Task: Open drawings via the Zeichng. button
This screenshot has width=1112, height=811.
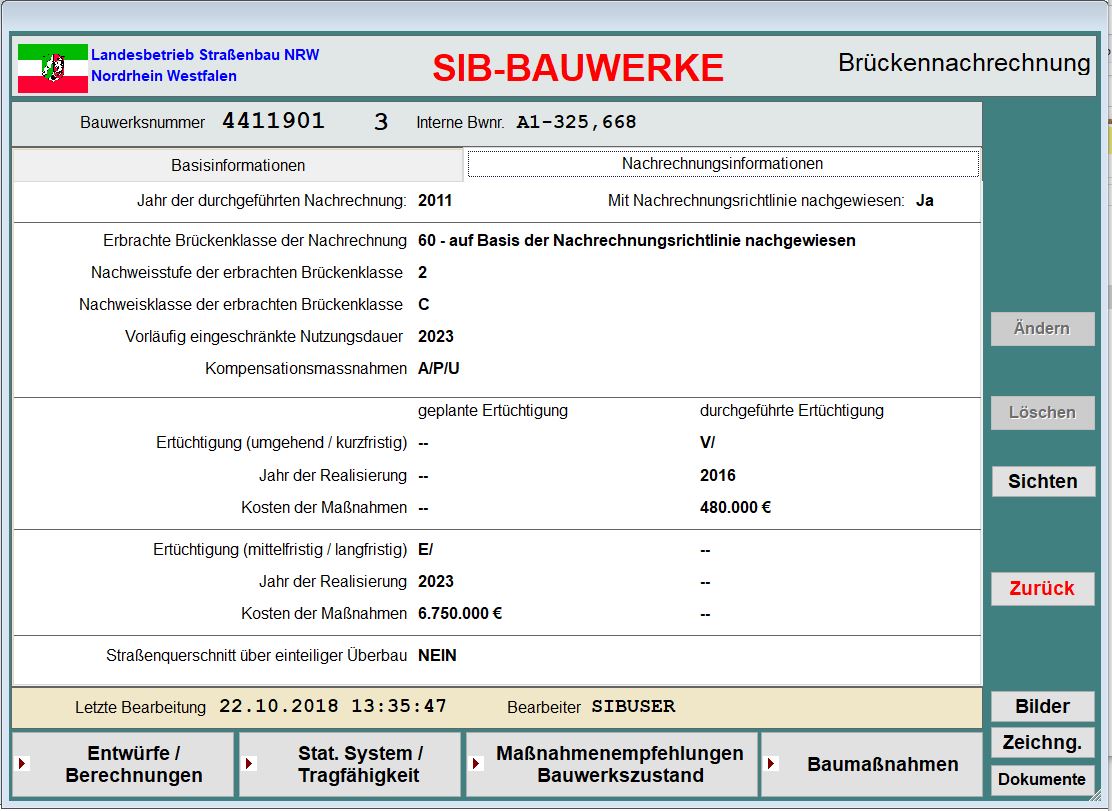Action: (x=1042, y=742)
